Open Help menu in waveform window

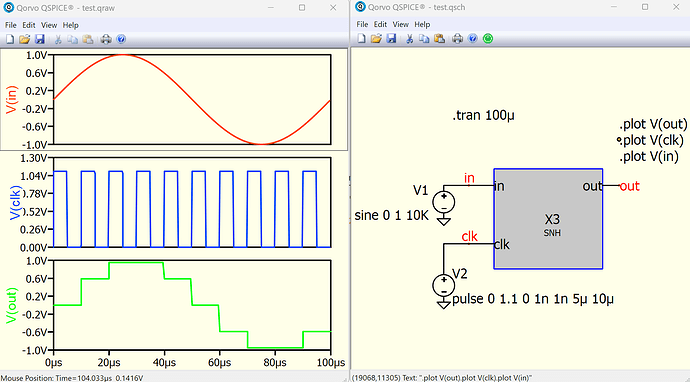point(70,25)
